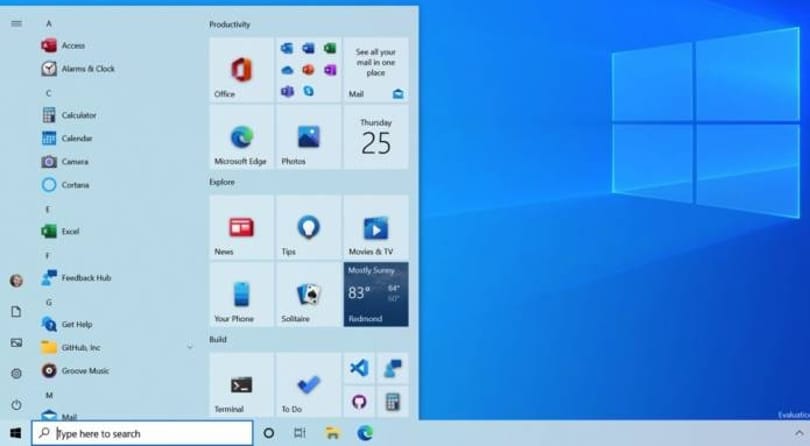The width and height of the screenshot is (810, 446).
Task: Open OneNote in the Office apps folder tile
Action: click(330, 70)
